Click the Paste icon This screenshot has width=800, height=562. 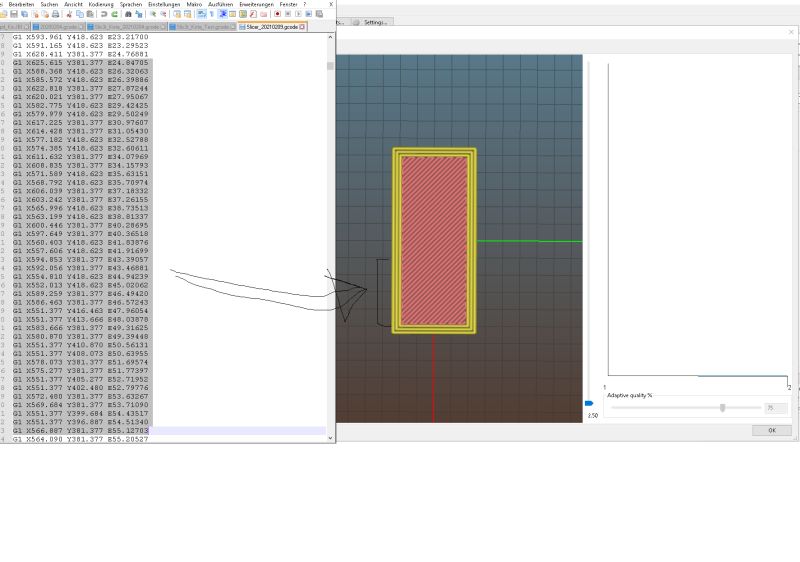[x=90, y=14]
